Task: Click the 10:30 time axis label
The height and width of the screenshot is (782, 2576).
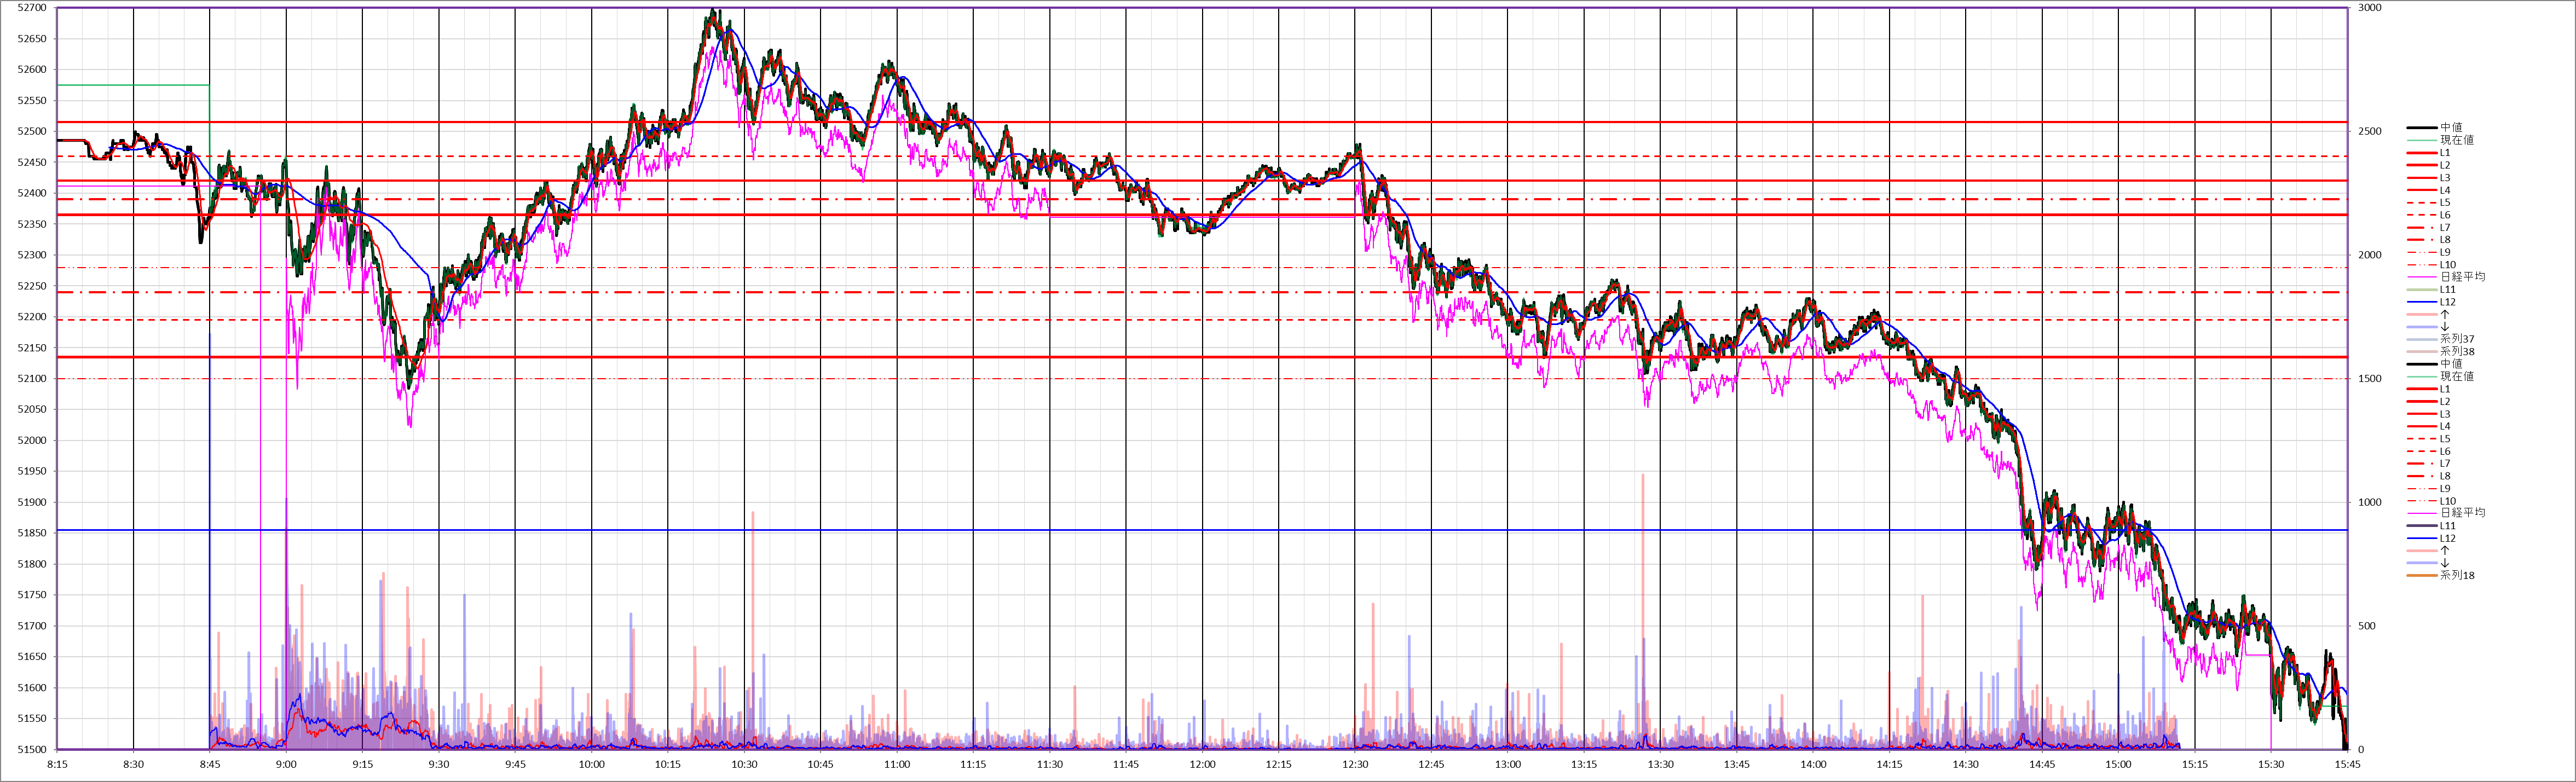Action: point(744,764)
